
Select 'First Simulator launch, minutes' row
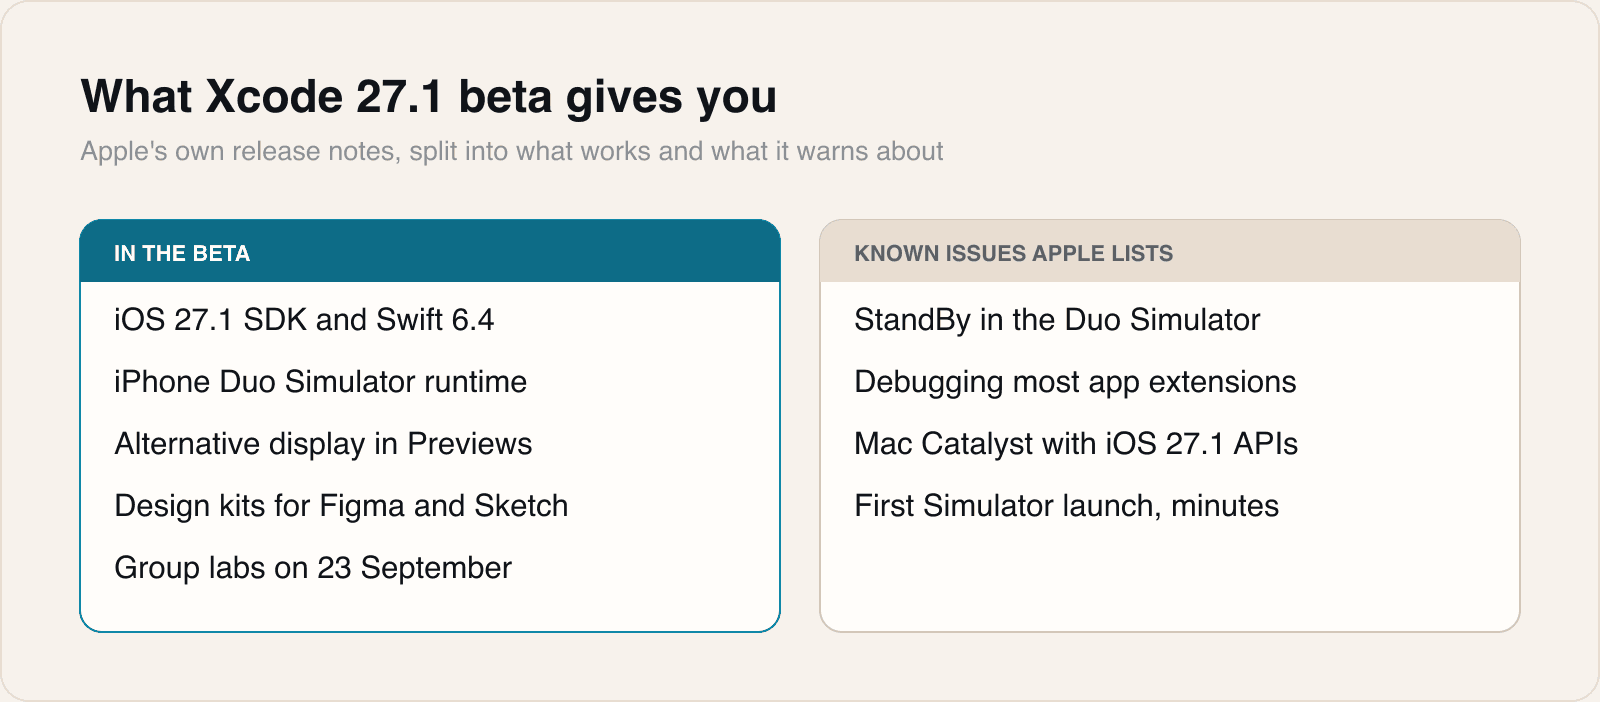[x=1066, y=506]
